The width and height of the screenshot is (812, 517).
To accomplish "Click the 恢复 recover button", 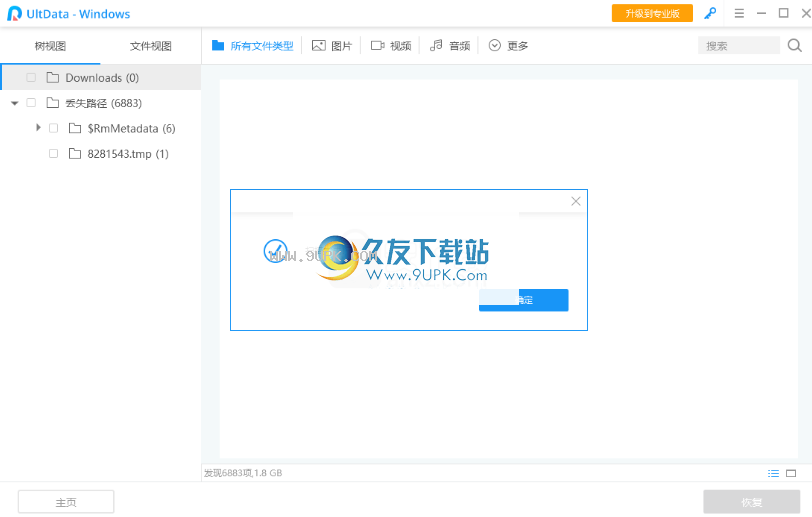I will point(751,502).
